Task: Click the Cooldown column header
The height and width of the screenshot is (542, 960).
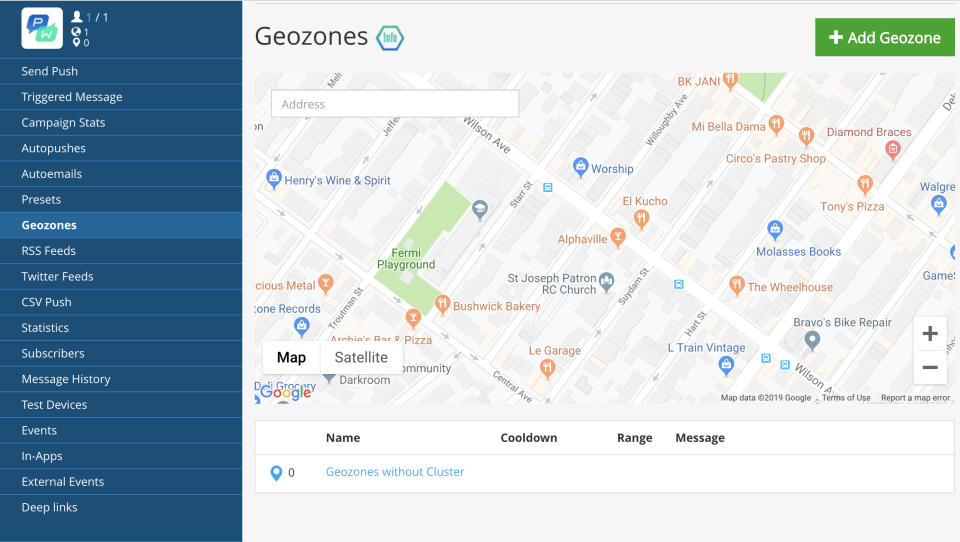Action: point(529,438)
